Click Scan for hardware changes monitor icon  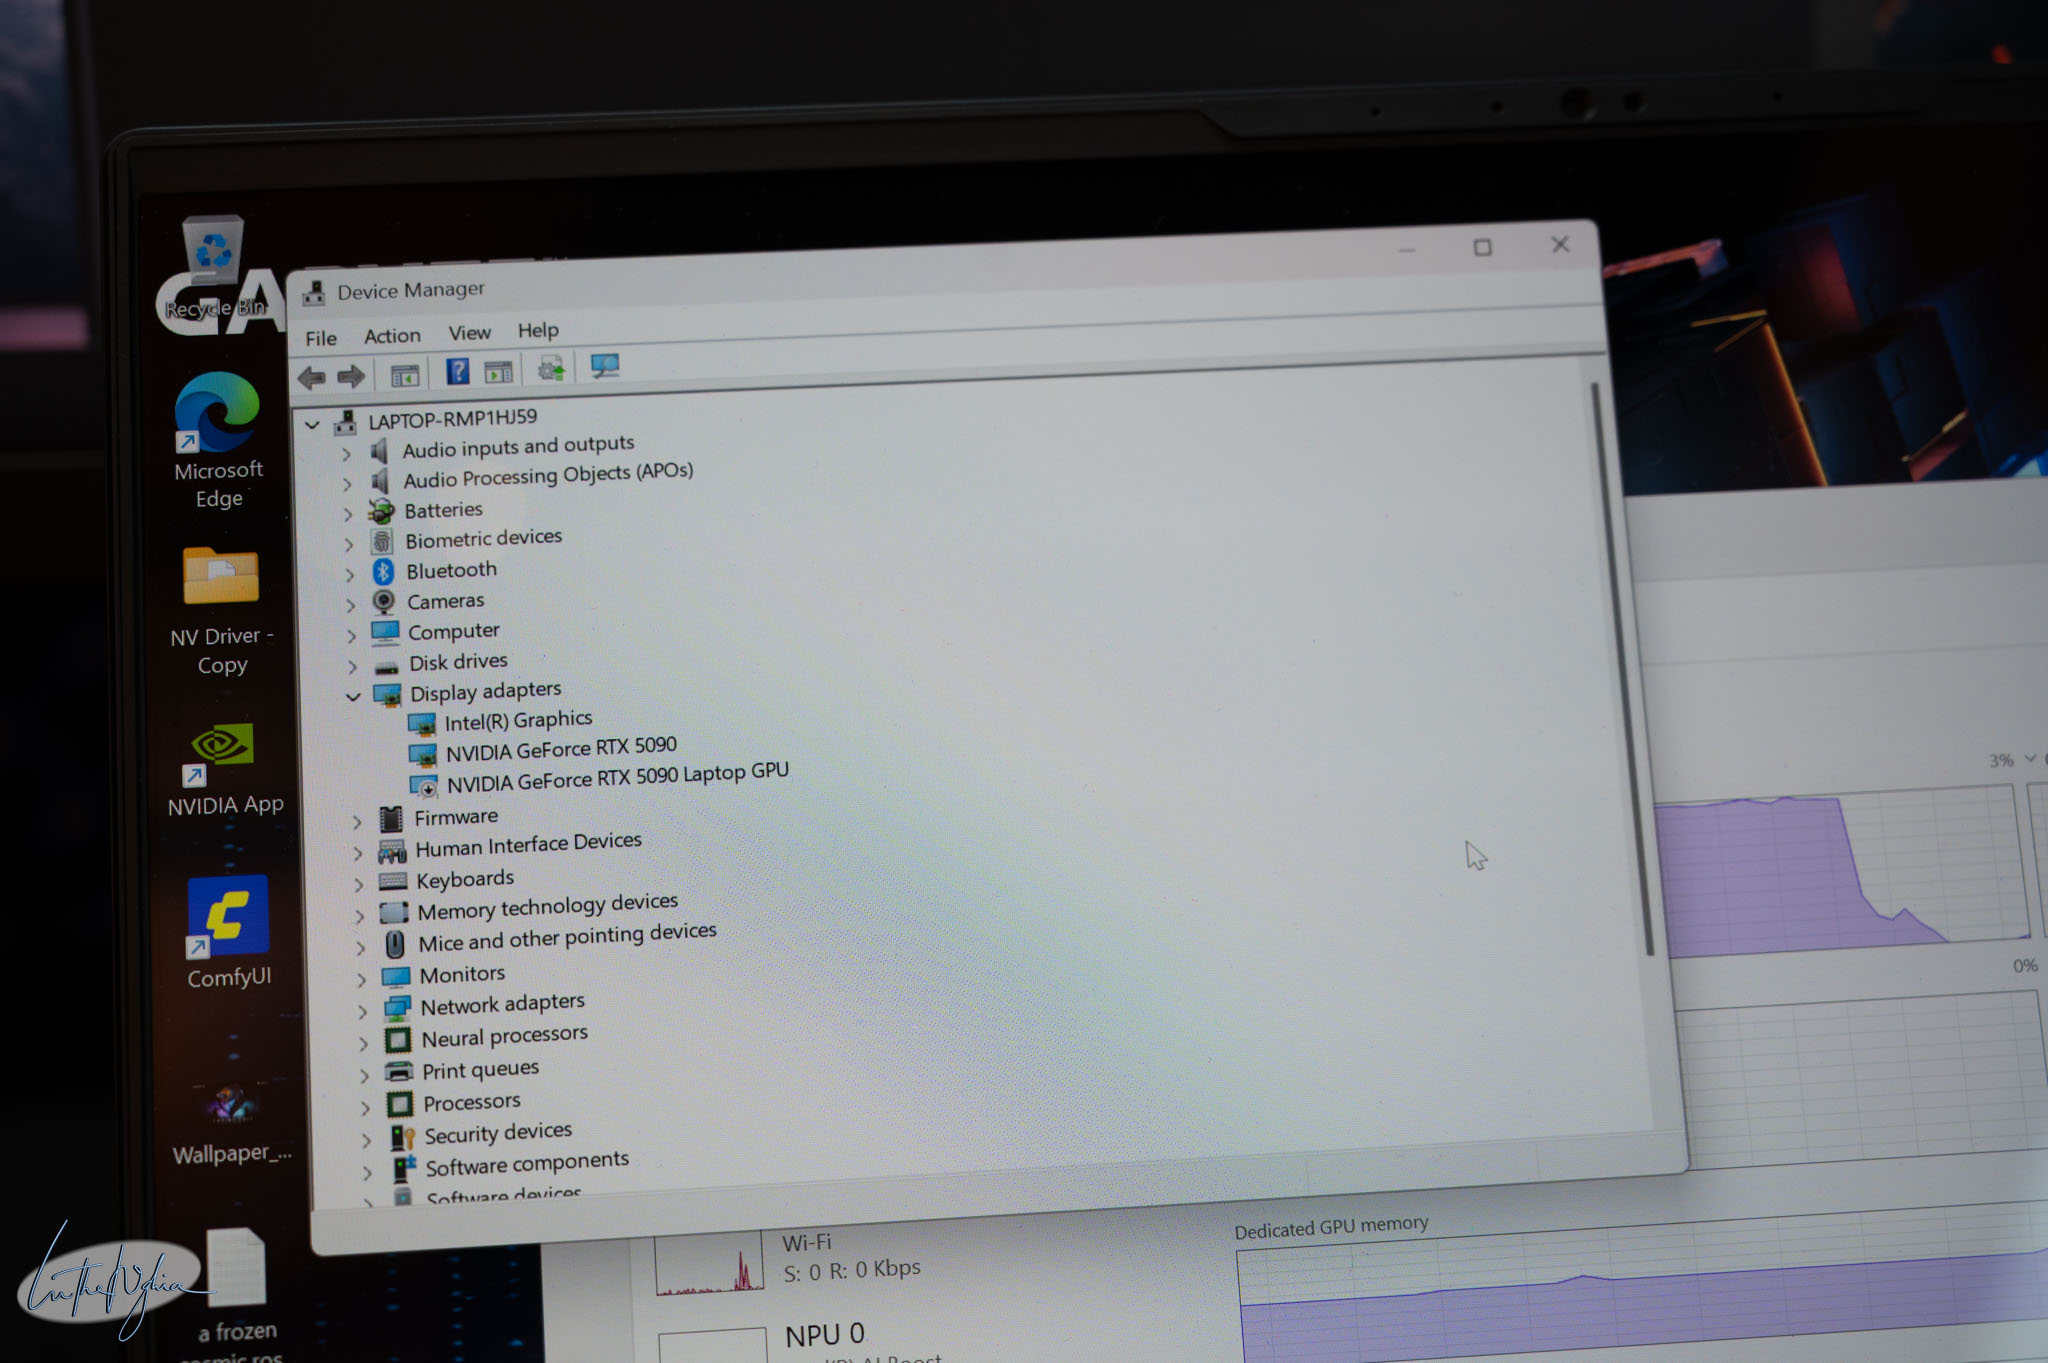605,366
